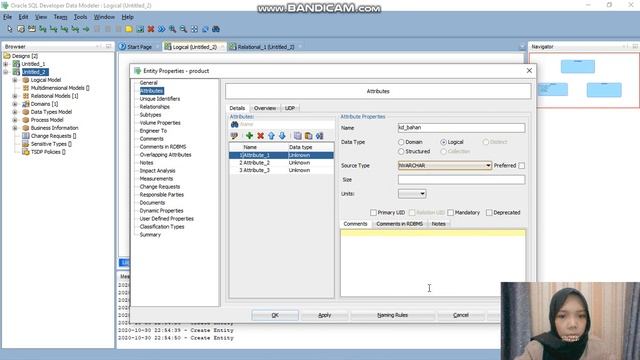Click the binoculars Find icon in main toolbar
Viewport: 640px width, 360px height.
(216, 29)
